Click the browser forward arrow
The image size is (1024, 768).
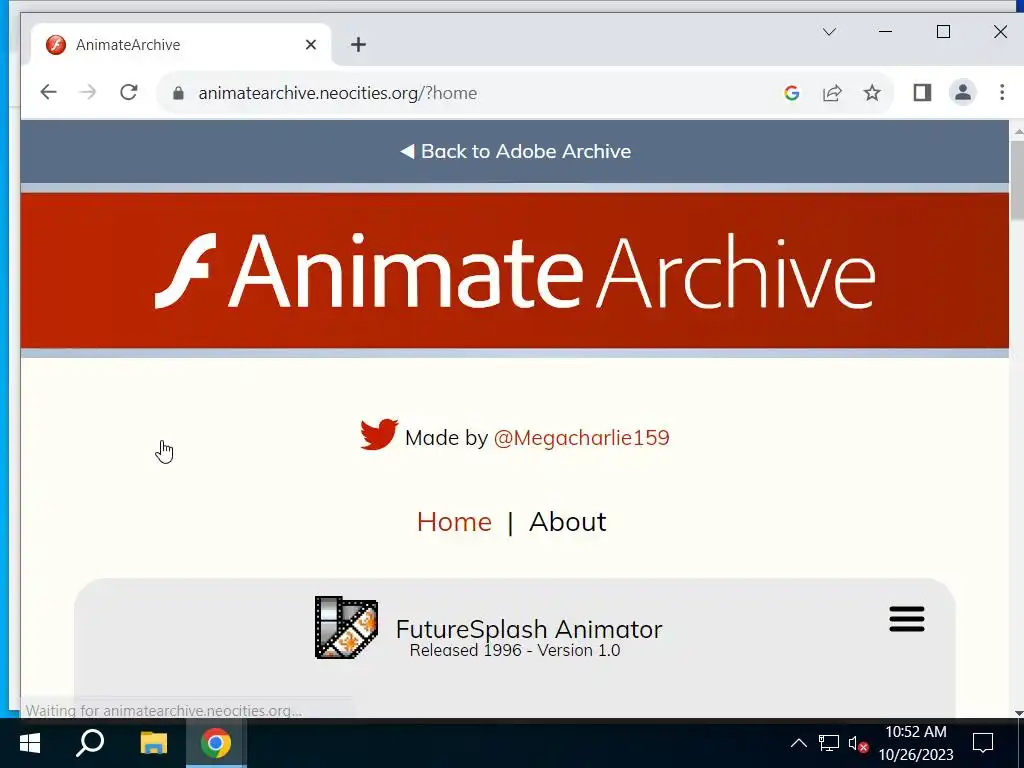point(88,93)
